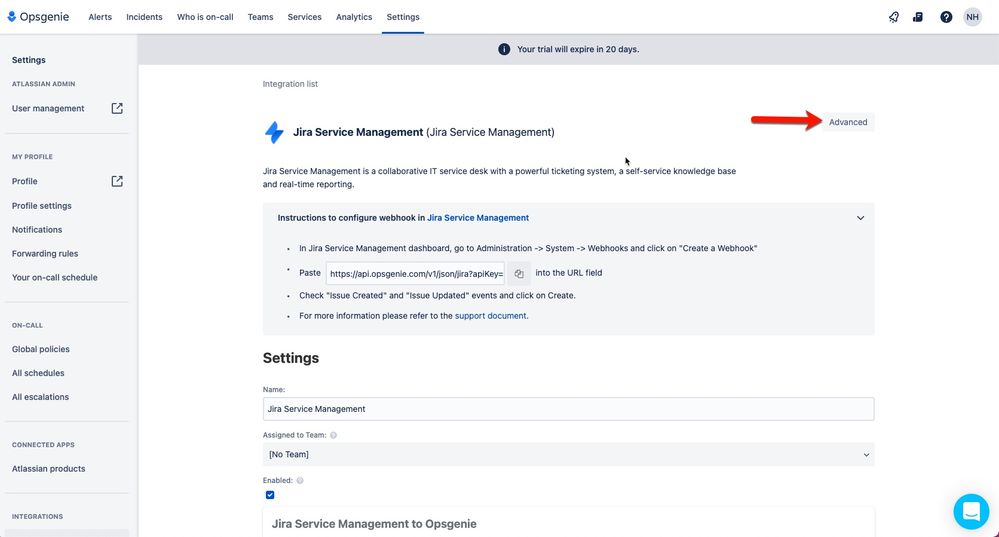
Task: Open All escalations
Action: pos(40,397)
